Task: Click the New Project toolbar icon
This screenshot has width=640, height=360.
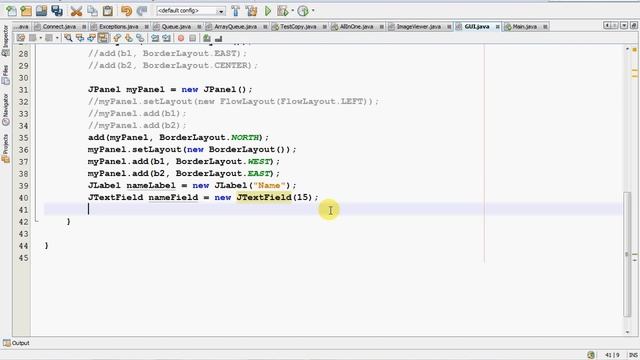Action: 26,11
